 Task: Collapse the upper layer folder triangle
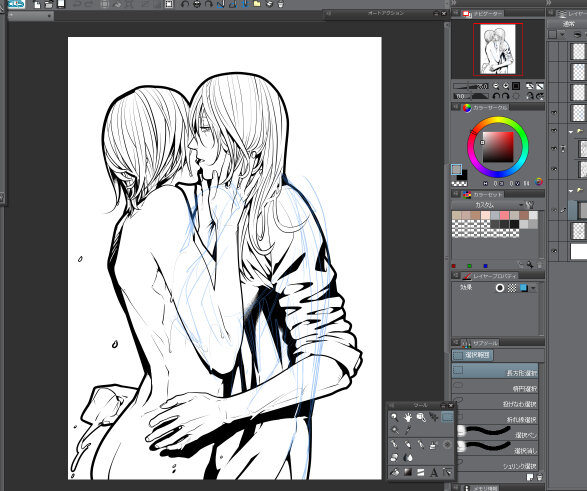click(571, 132)
